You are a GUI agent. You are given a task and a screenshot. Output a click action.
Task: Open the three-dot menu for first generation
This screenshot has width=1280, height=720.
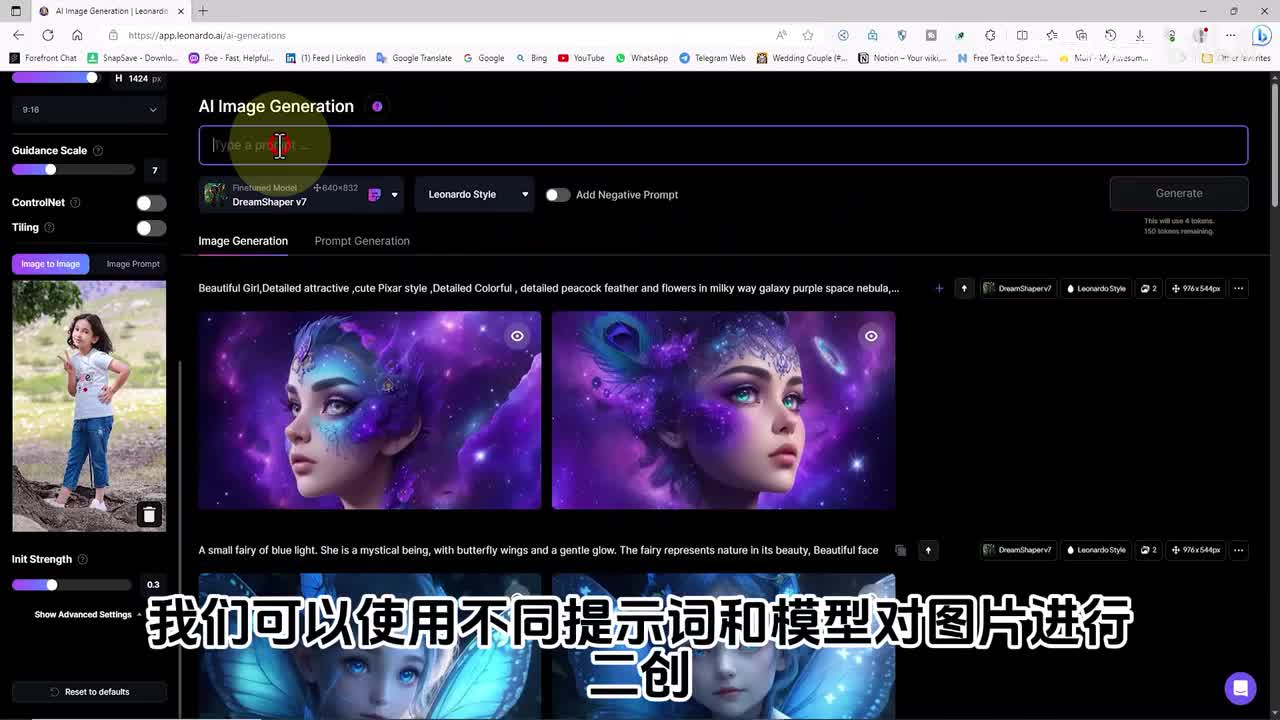[x=1238, y=289]
